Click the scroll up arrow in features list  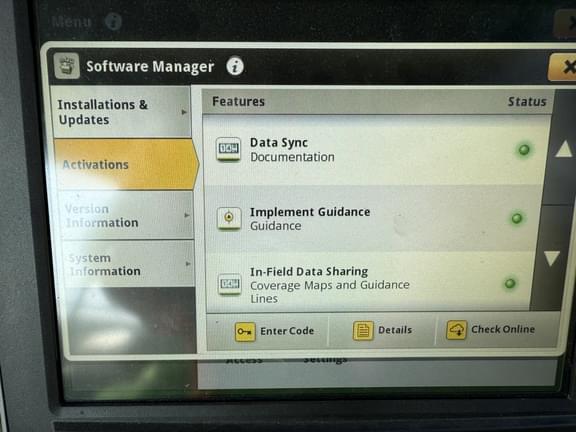(563, 149)
